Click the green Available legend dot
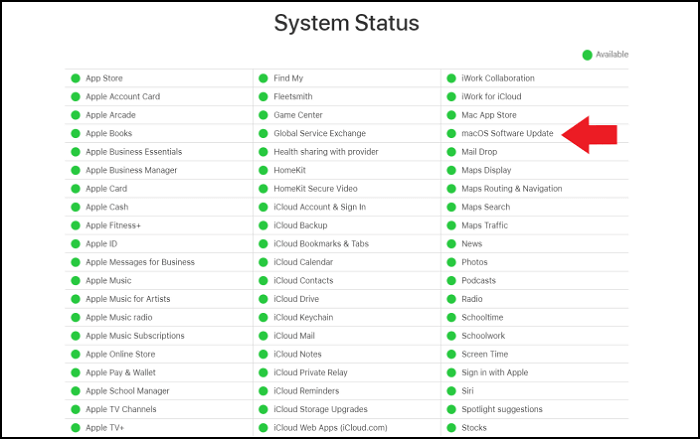Viewport: 700px width, 439px height. (x=587, y=54)
